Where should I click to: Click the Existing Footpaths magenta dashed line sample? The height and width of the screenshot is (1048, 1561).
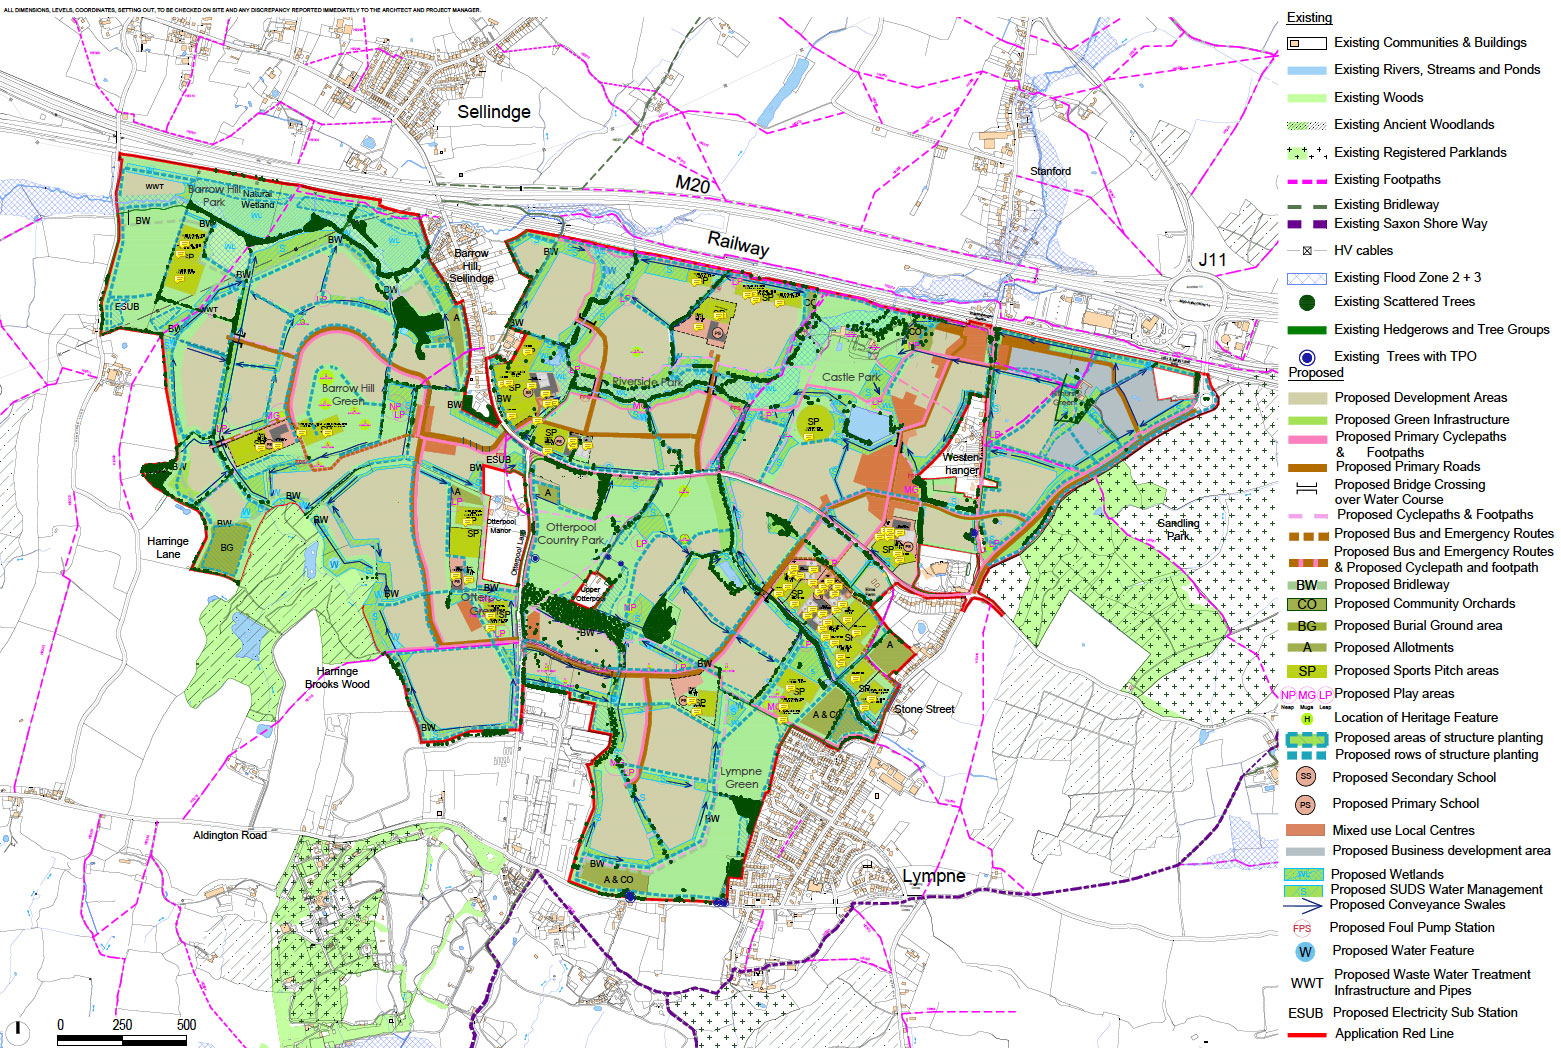coord(1307,180)
